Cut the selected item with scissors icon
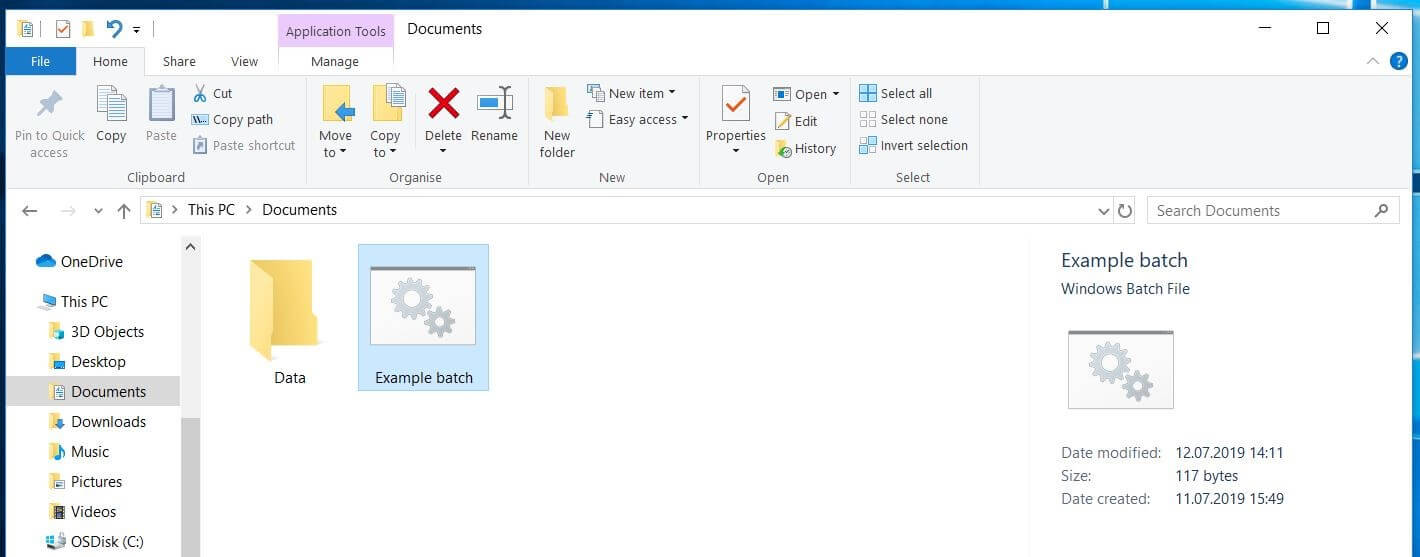This screenshot has height=557, width=1420. tap(212, 93)
